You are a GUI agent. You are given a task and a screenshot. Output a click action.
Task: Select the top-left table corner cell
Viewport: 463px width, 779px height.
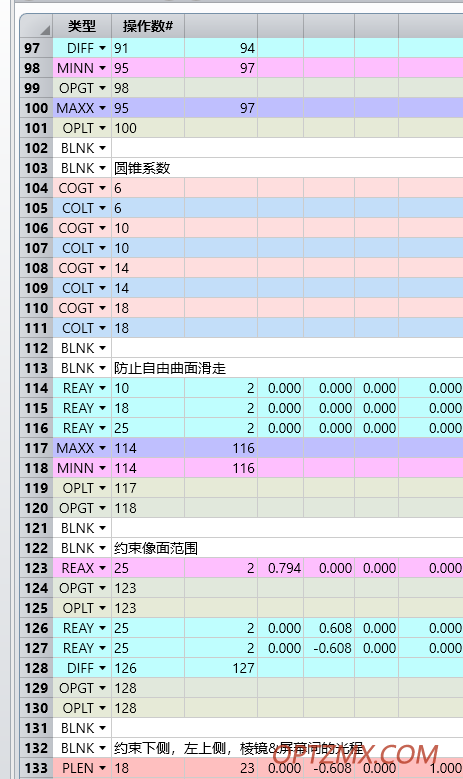(36, 26)
